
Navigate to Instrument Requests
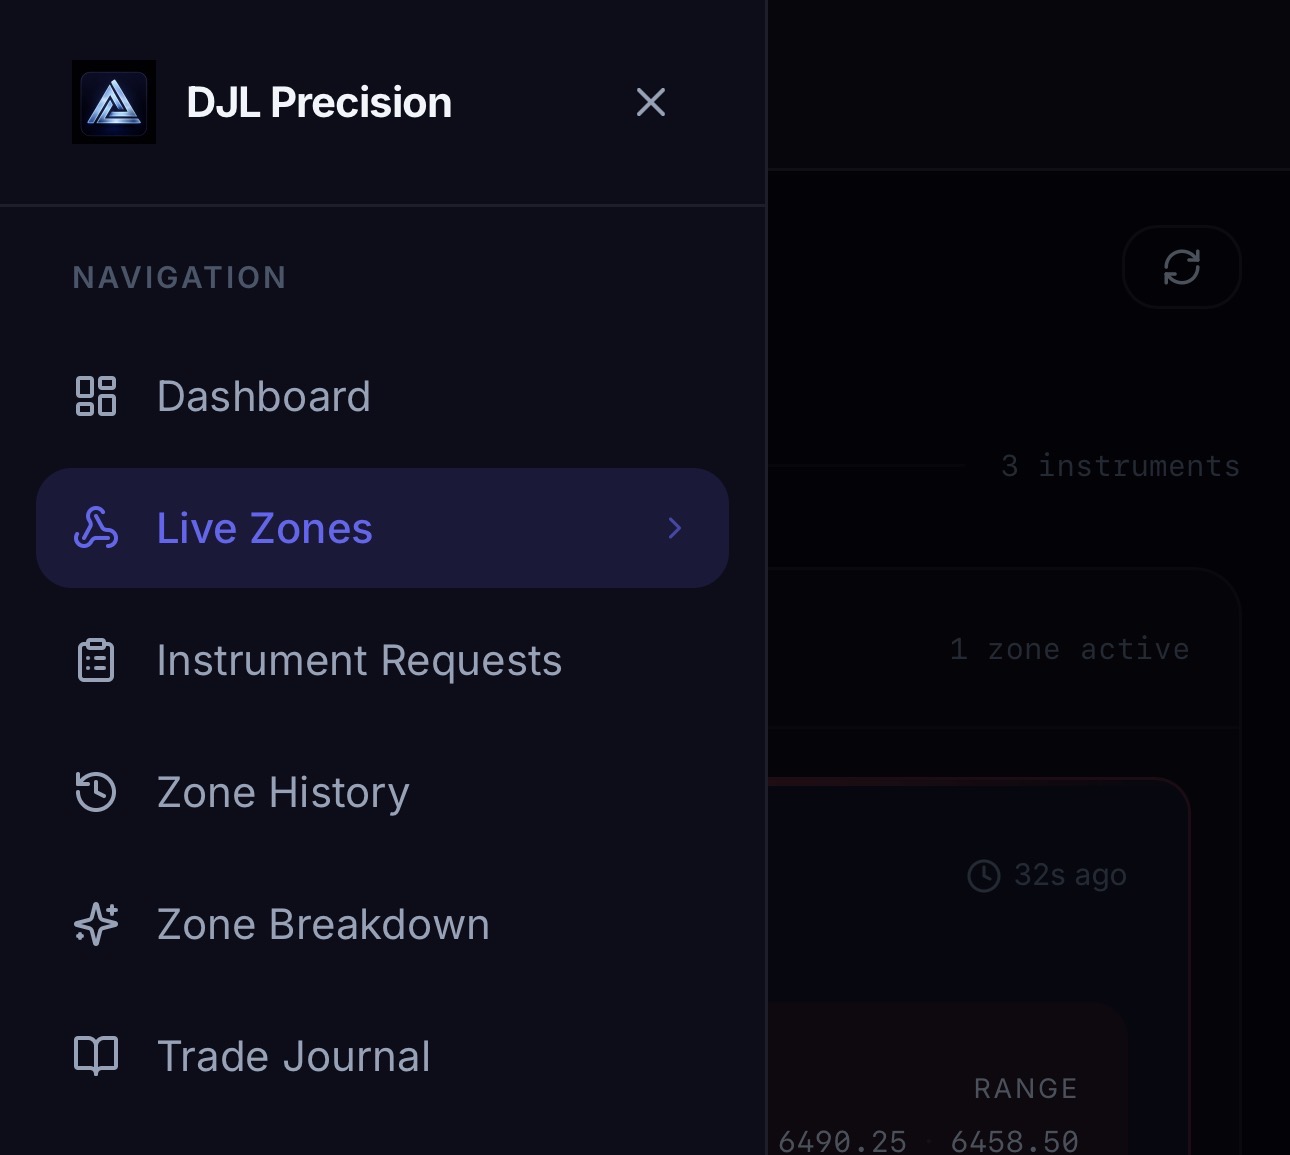359,660
